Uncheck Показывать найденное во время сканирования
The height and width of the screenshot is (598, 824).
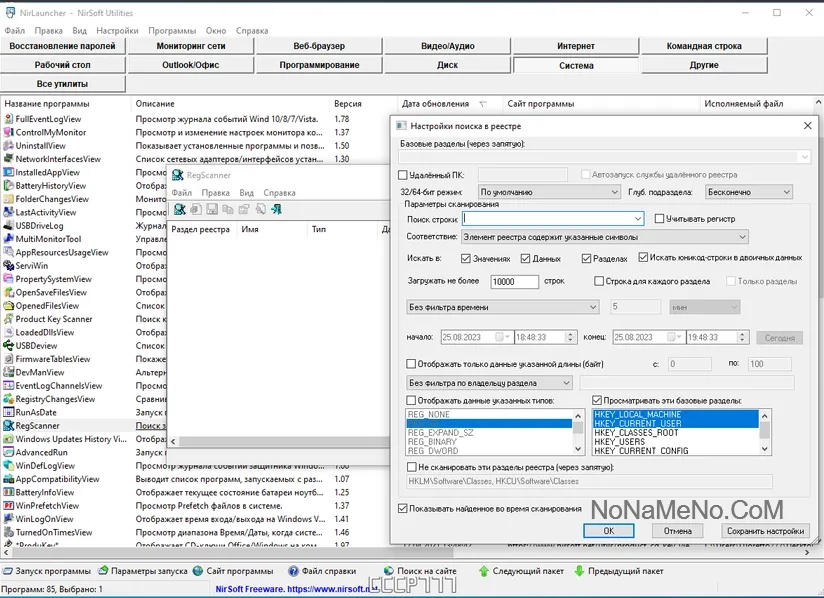(x=403, y=508)
